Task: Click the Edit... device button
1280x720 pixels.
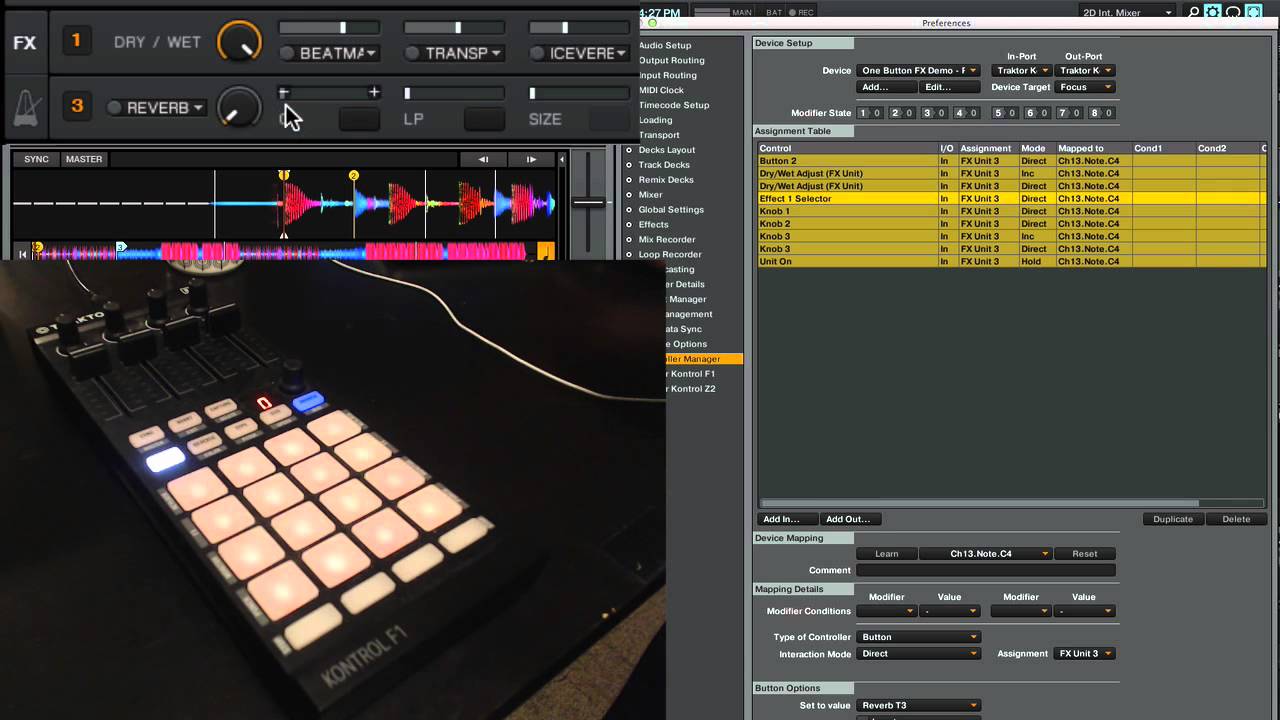Action: [x=949, y=87]
